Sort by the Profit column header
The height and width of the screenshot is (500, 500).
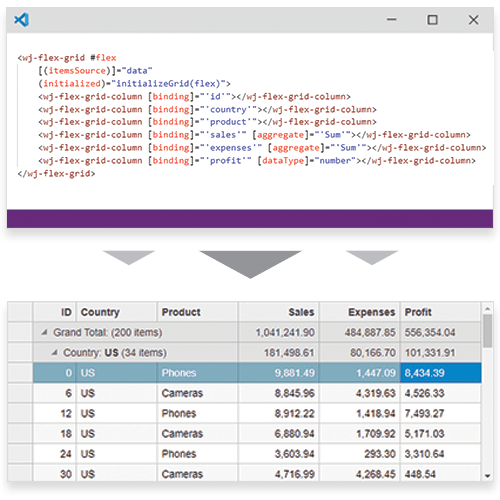[x=441, y=312]
